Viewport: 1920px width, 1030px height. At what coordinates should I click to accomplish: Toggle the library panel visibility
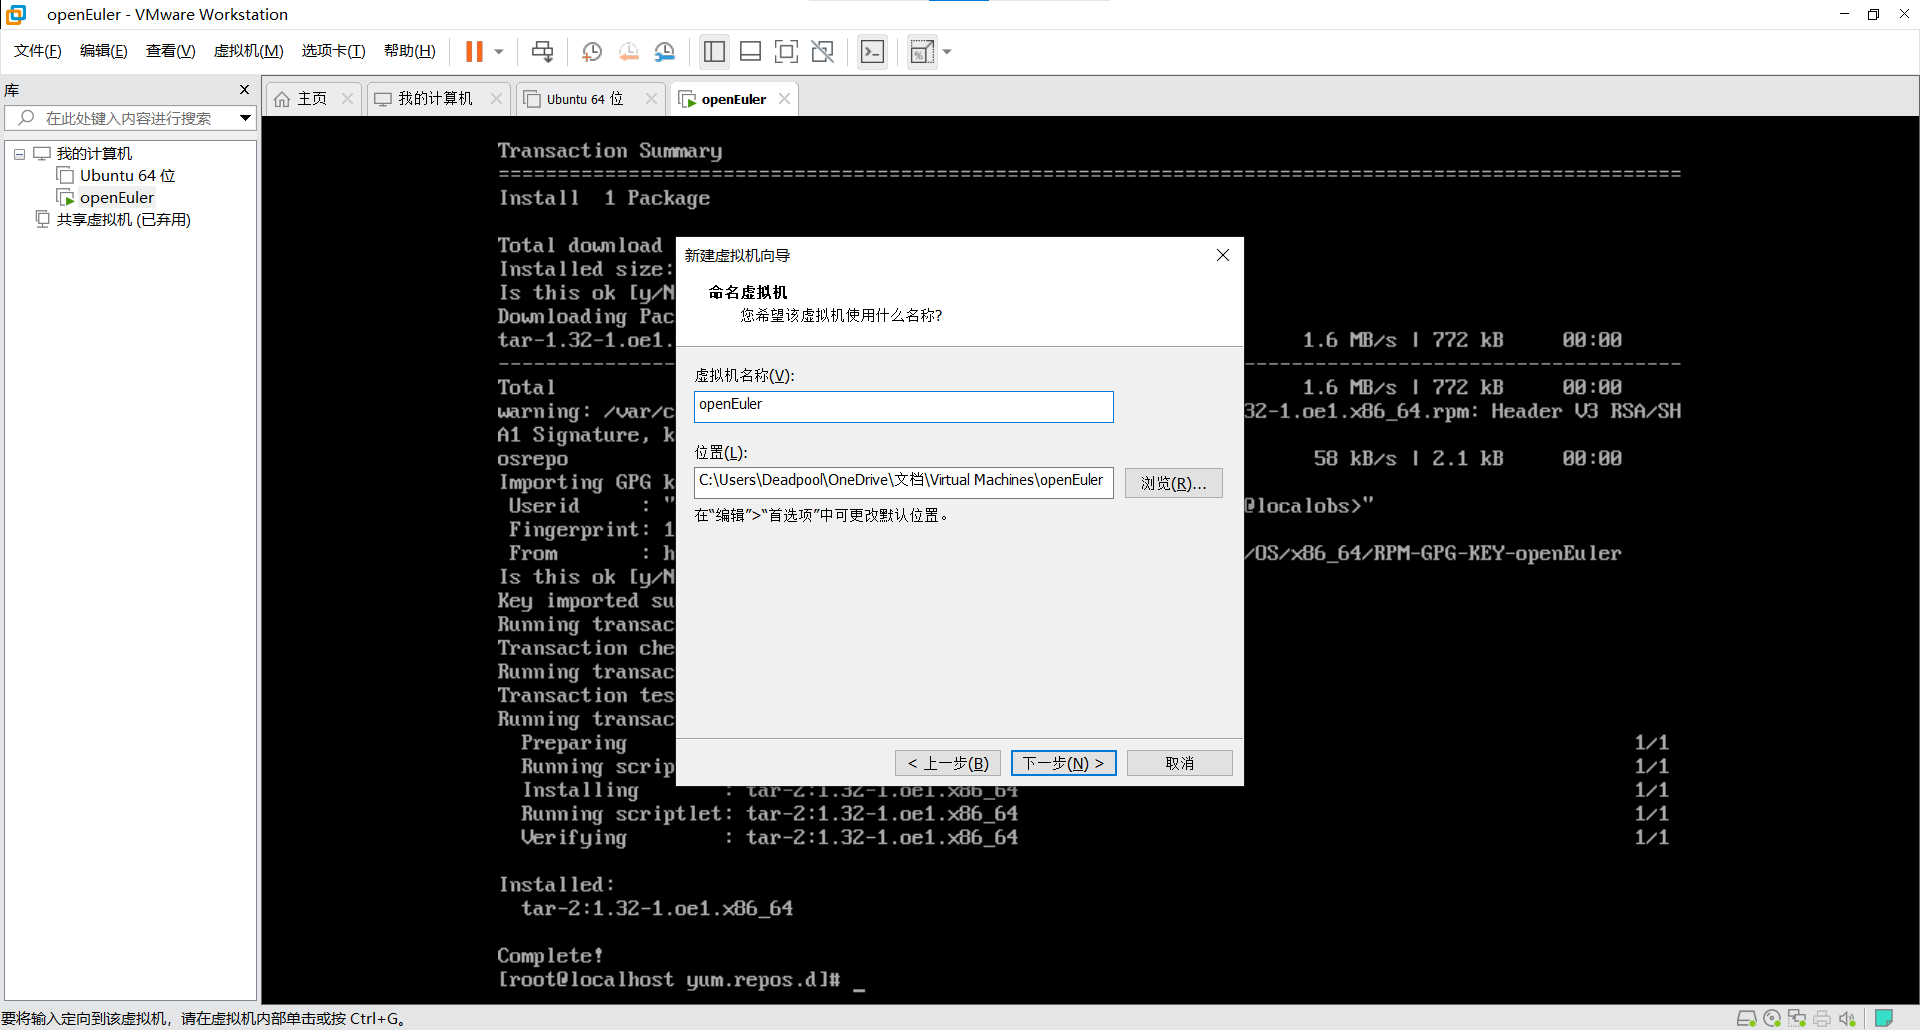point(714,51)
